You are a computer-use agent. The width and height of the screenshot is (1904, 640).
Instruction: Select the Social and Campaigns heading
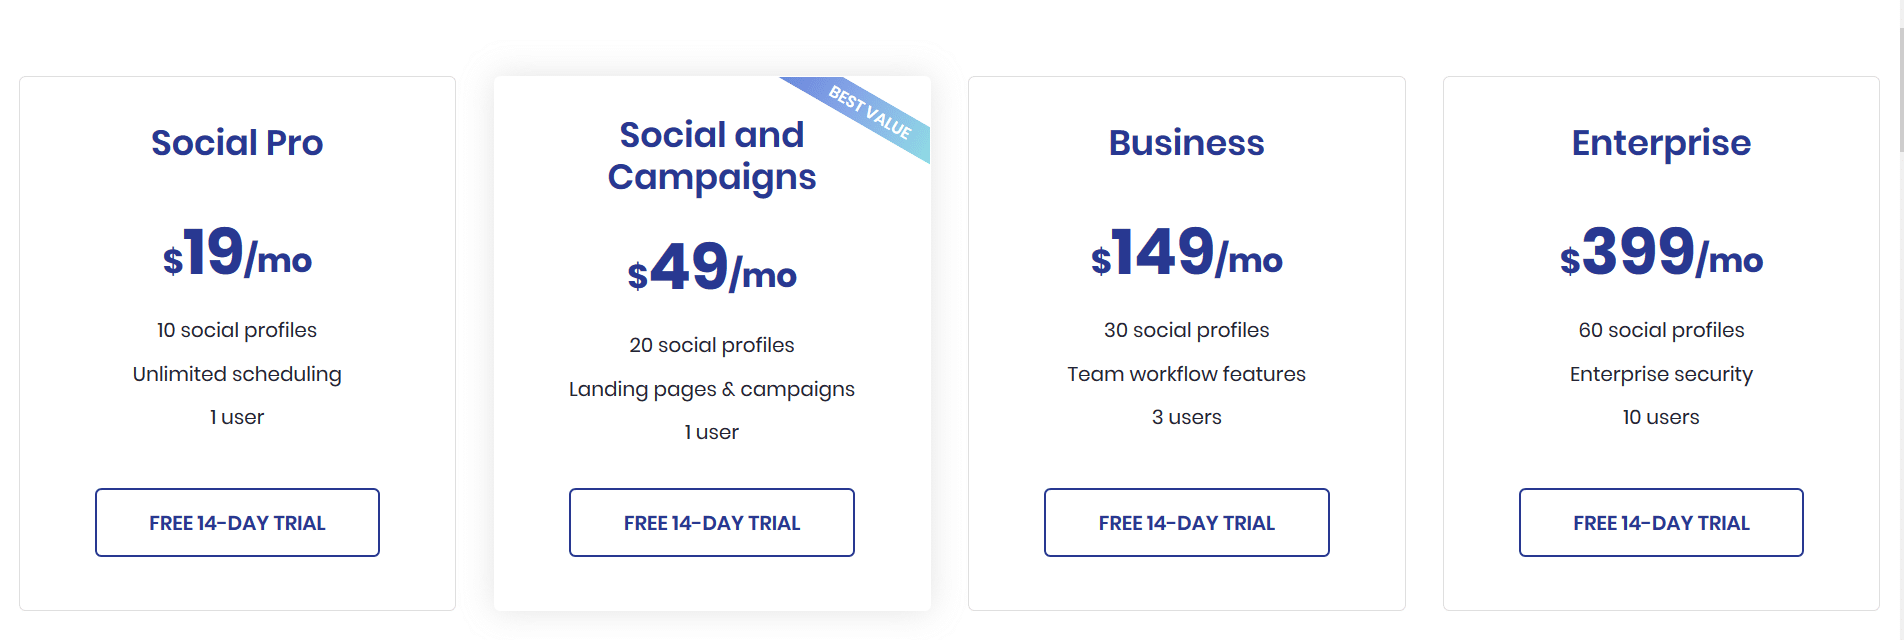tap(712, 155)
